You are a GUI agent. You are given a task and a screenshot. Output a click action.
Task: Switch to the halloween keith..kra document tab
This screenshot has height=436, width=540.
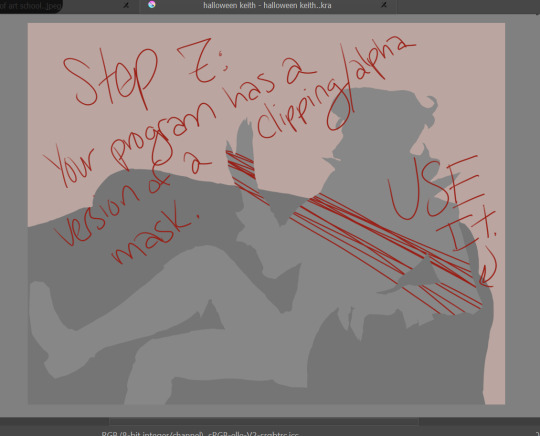[x=267, y=6]
